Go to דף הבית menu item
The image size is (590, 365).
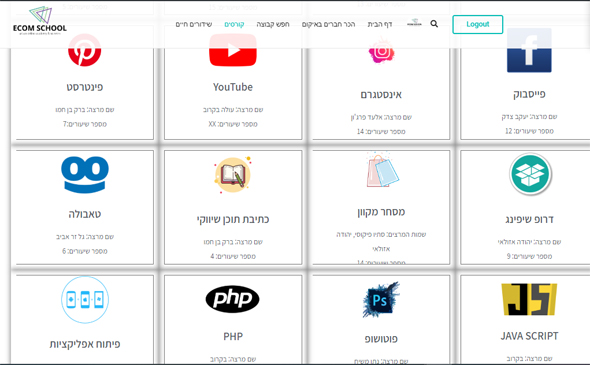coord(380,24)
